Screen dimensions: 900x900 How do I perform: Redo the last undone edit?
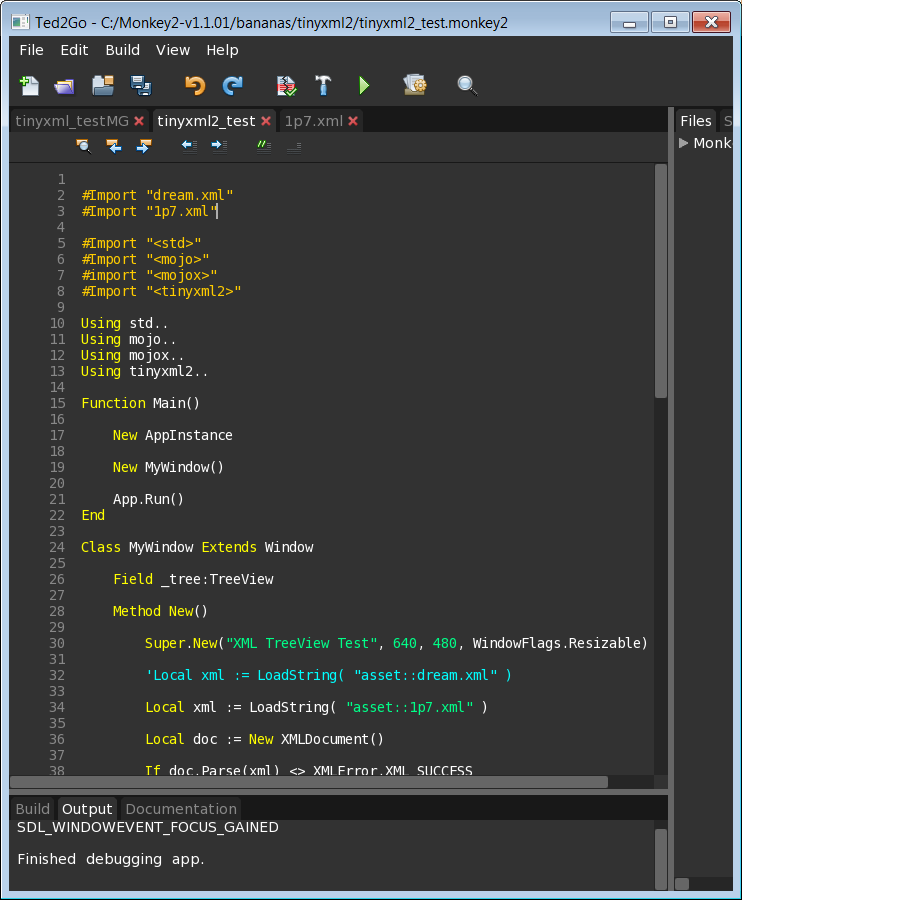click(232, 86)
